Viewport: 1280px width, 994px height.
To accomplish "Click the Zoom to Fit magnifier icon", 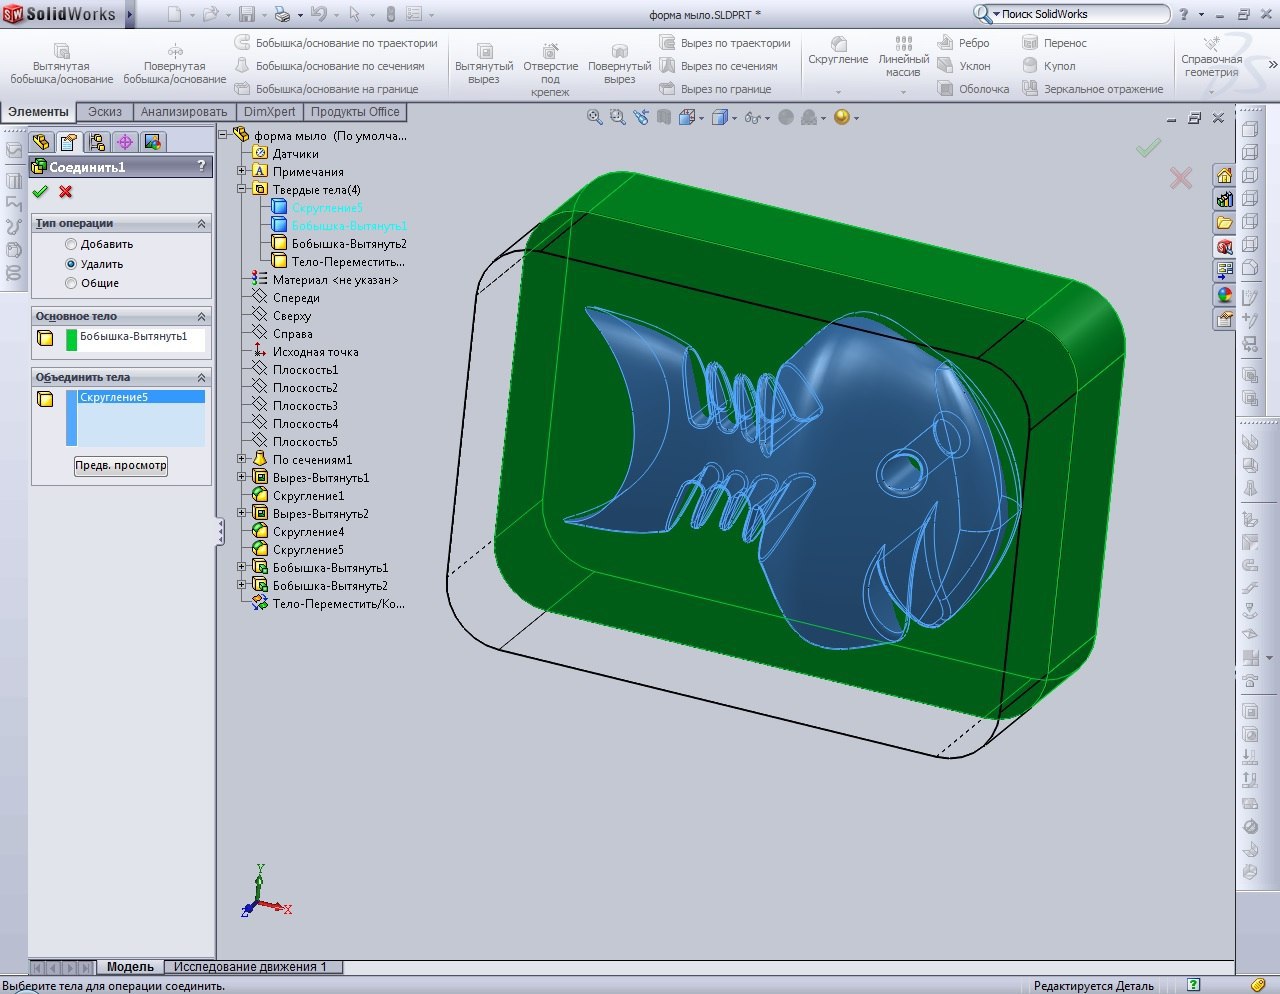I will 594,117.
